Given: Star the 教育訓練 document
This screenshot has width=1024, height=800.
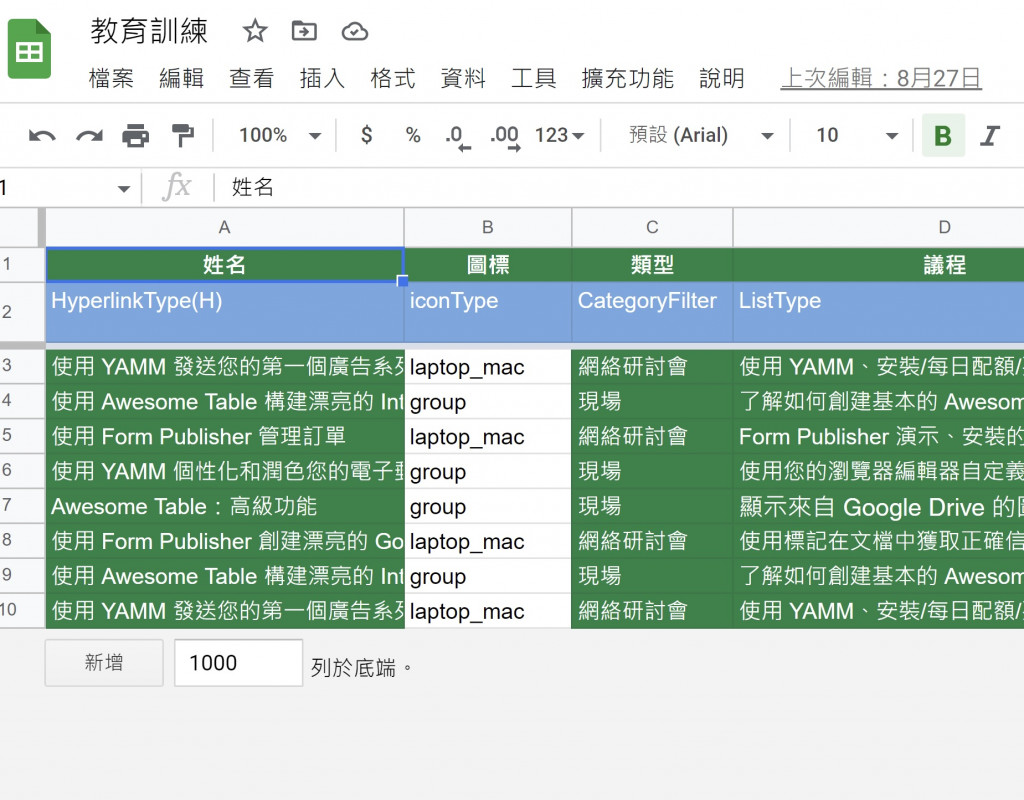Looking at the screenshot, I should tap(255, 31).
